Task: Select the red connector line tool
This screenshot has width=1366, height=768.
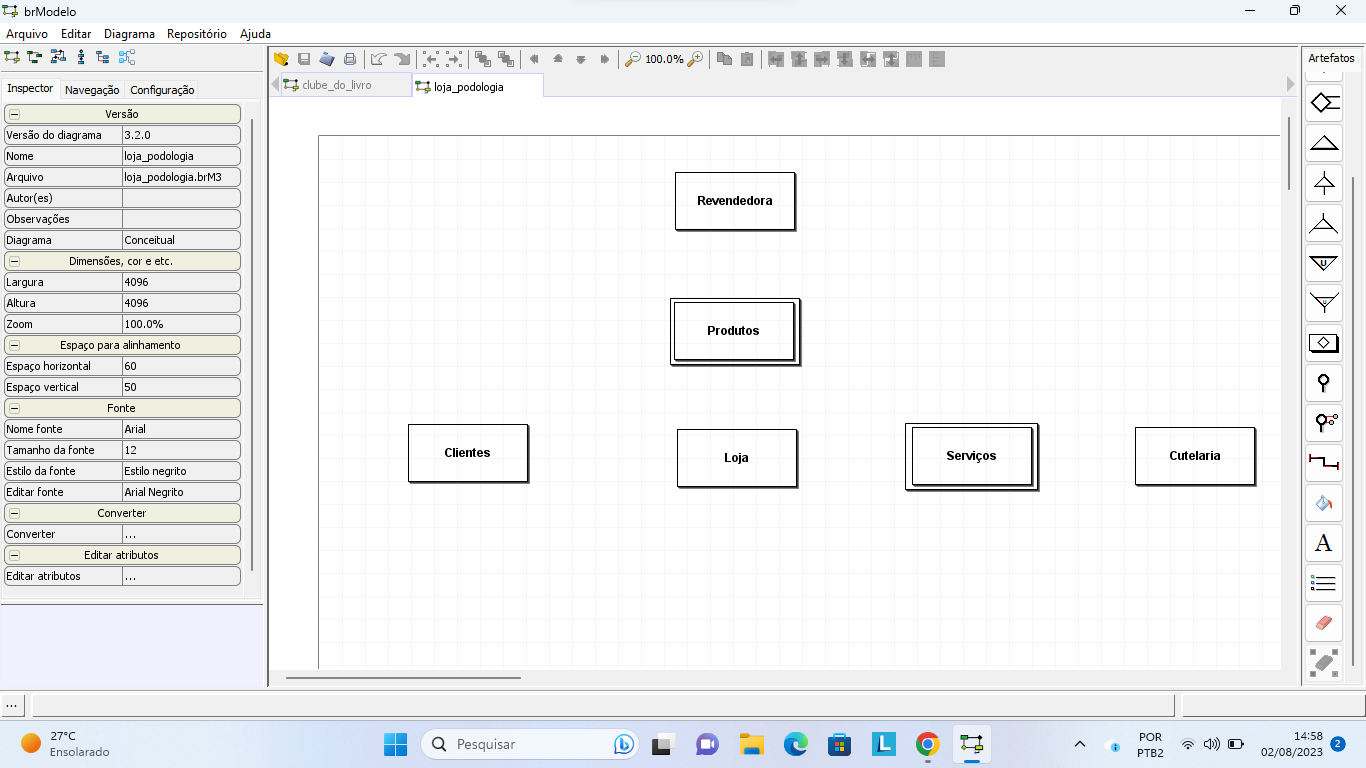Action: pos(1324,463)
